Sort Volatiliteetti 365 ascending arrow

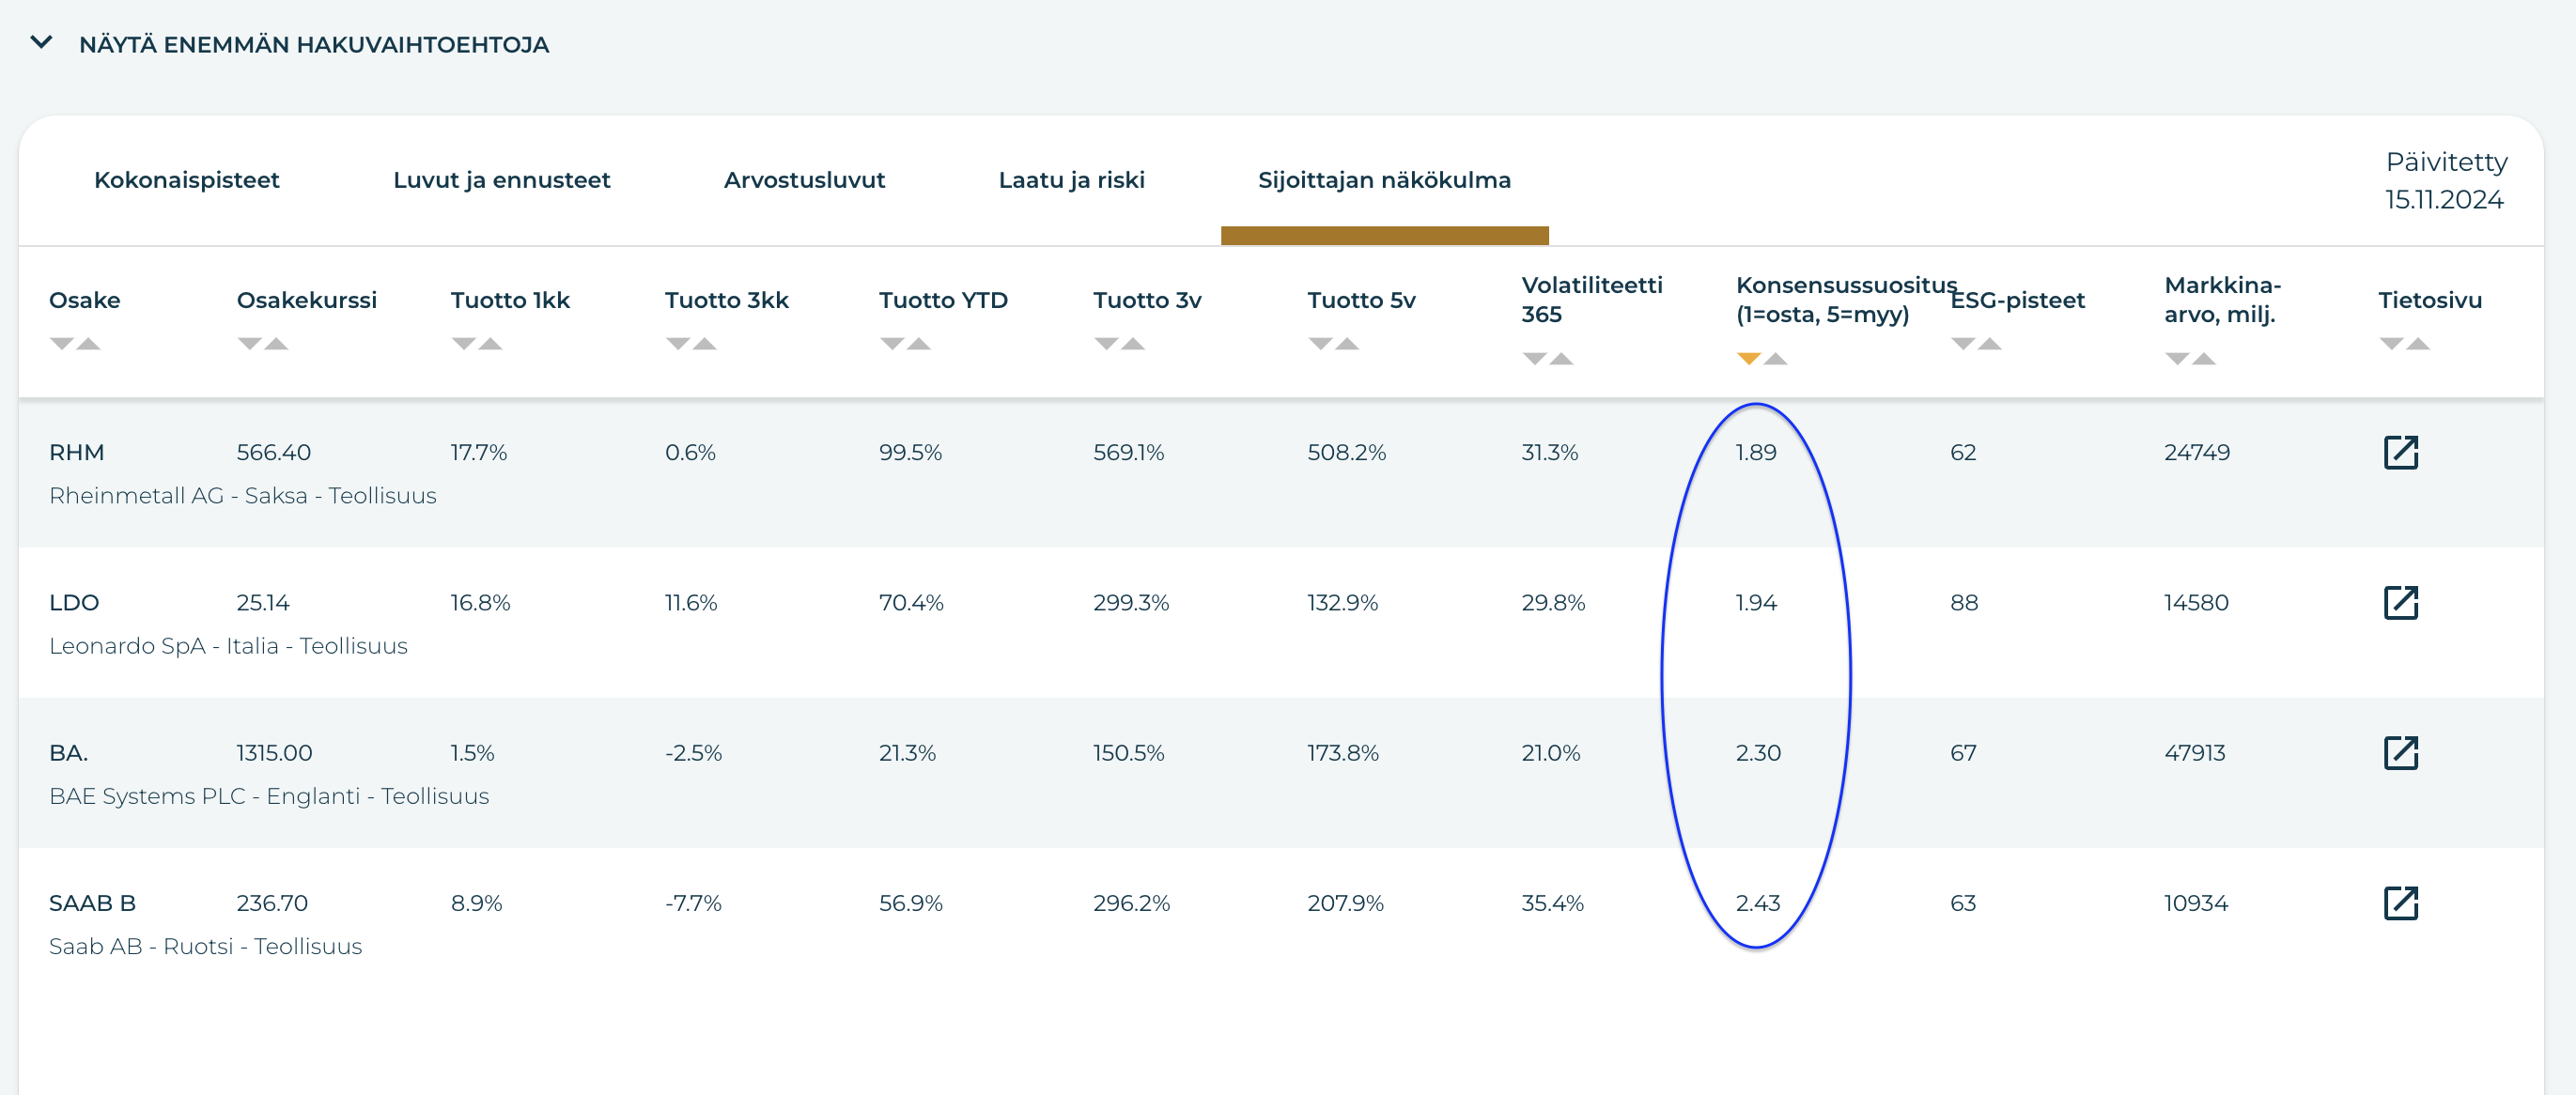click(1561, 358)
